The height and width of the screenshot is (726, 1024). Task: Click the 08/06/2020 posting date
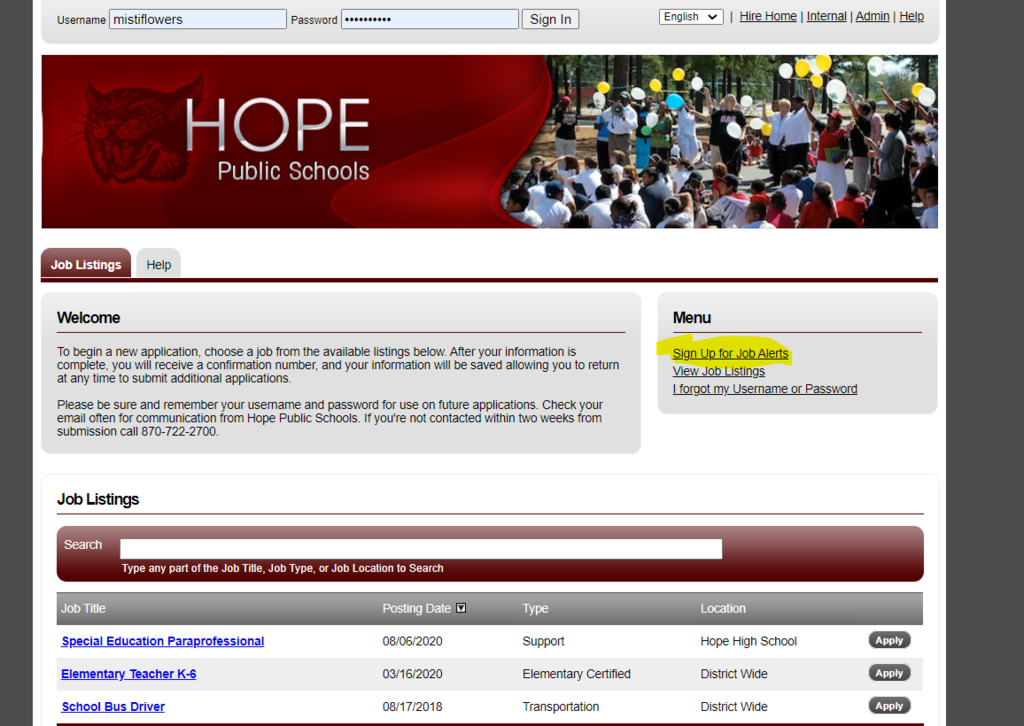click(412, 641)
